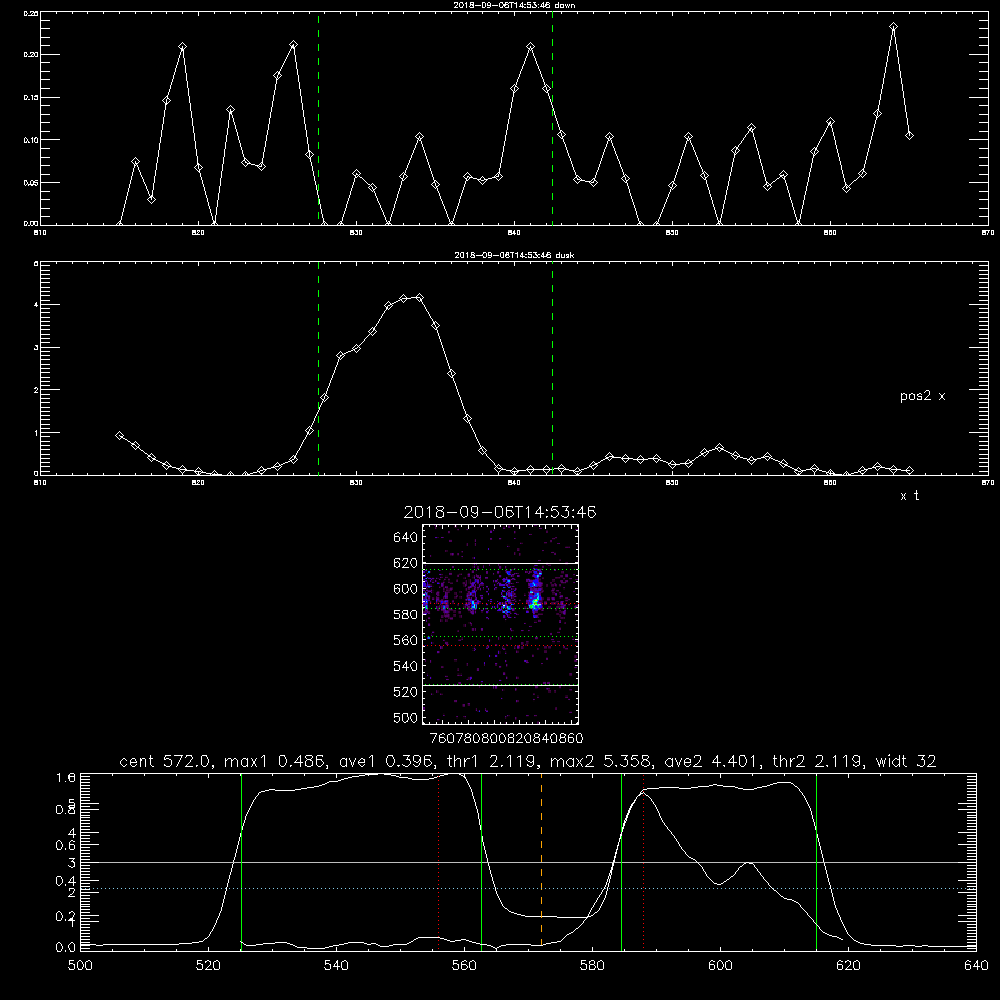Click the 'x t' label below dusk plot
This screenshot has height=1000, width=1000.
[x=909, y=496]
